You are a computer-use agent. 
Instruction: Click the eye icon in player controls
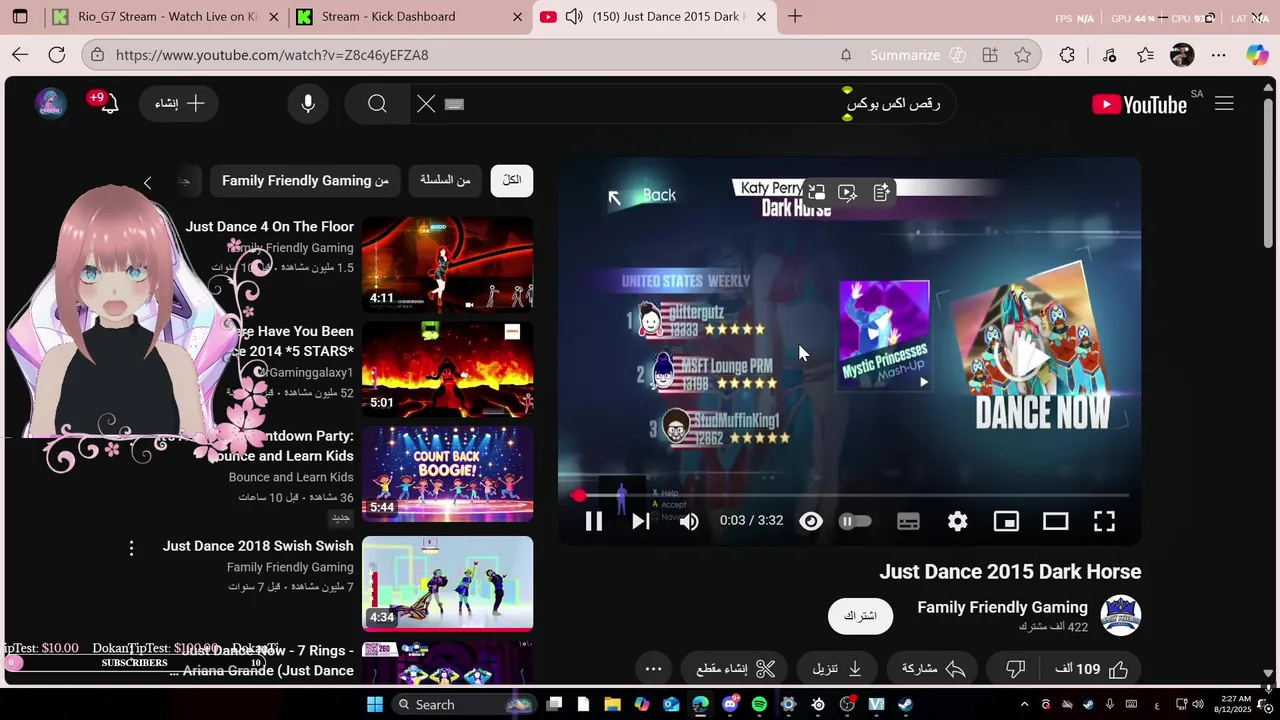pyautogui.click(x=811, y=521)
